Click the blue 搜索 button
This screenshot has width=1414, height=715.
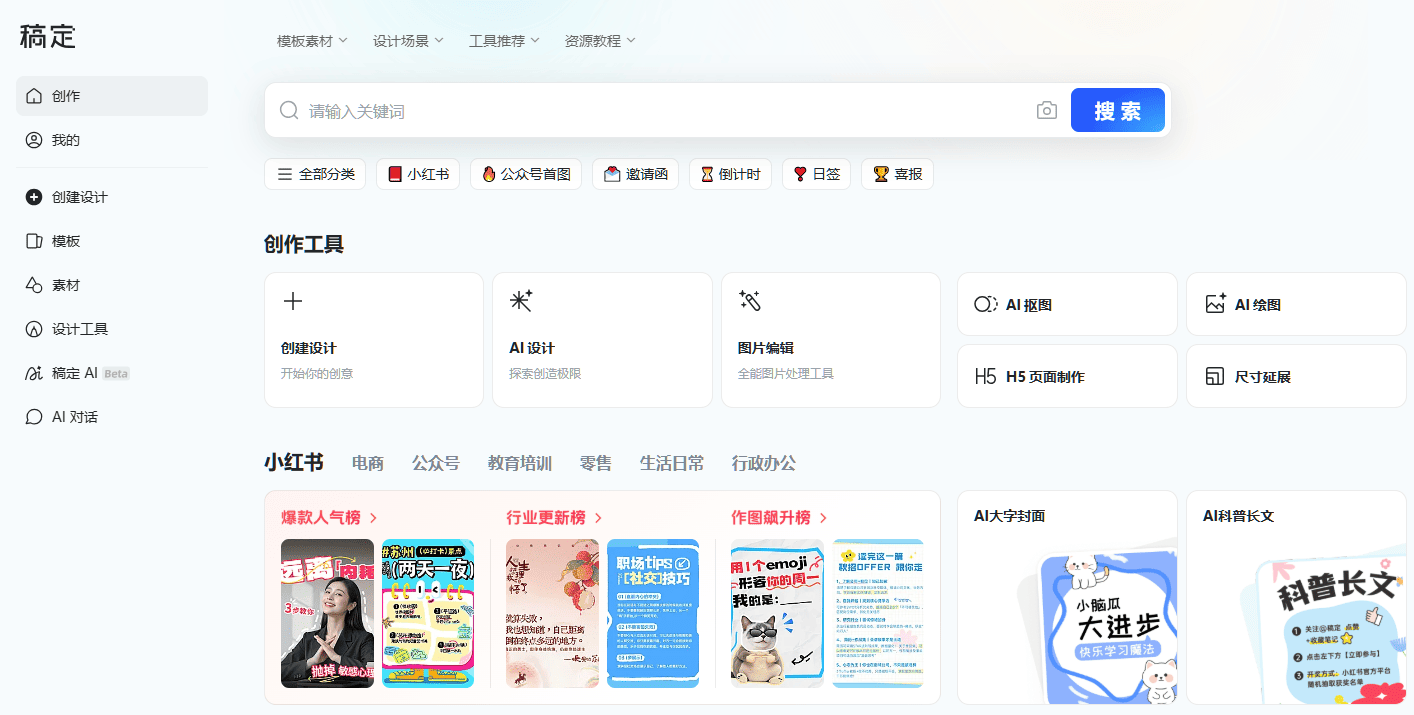[x=1117, y=111]
